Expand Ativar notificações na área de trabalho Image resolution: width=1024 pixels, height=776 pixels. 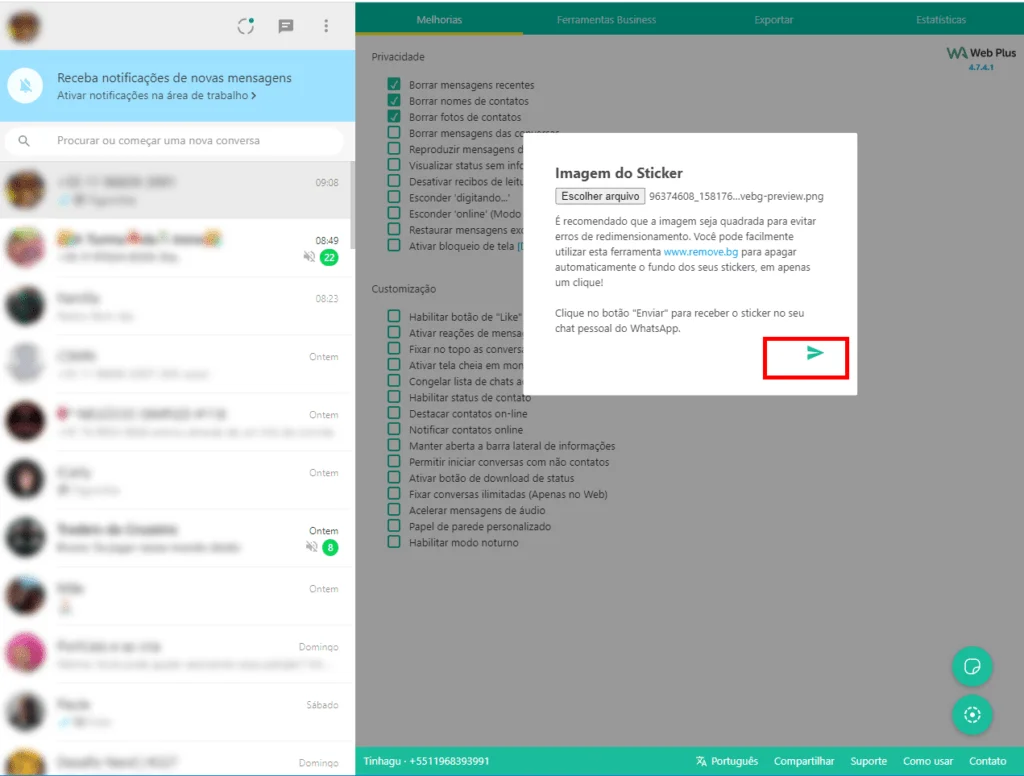156,95
